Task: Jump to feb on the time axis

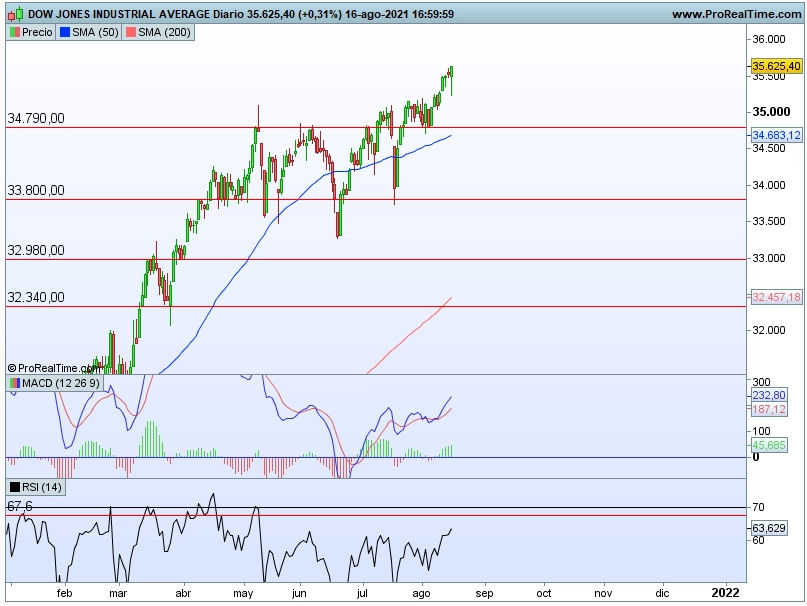Action: click(x=64, y=593)
